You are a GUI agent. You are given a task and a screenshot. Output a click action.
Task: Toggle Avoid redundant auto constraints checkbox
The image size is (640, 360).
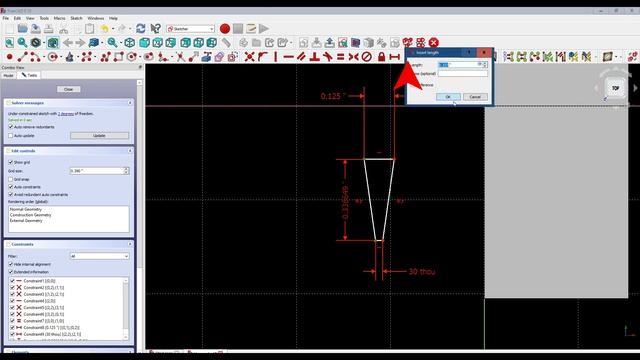coord(11,195)
